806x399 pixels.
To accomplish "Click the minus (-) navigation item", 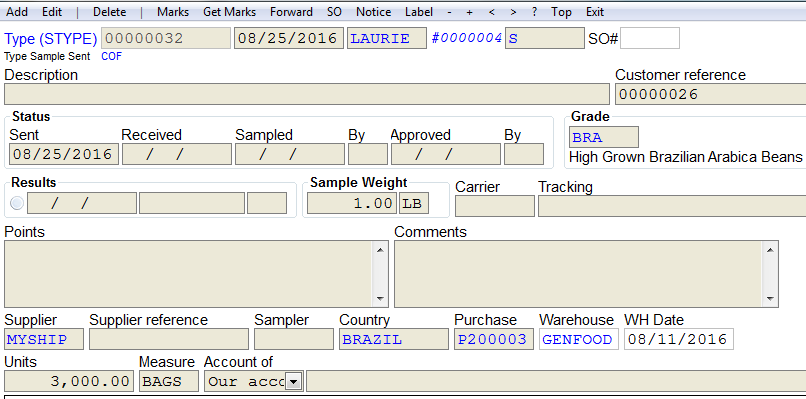I will (x=450, y=12).
